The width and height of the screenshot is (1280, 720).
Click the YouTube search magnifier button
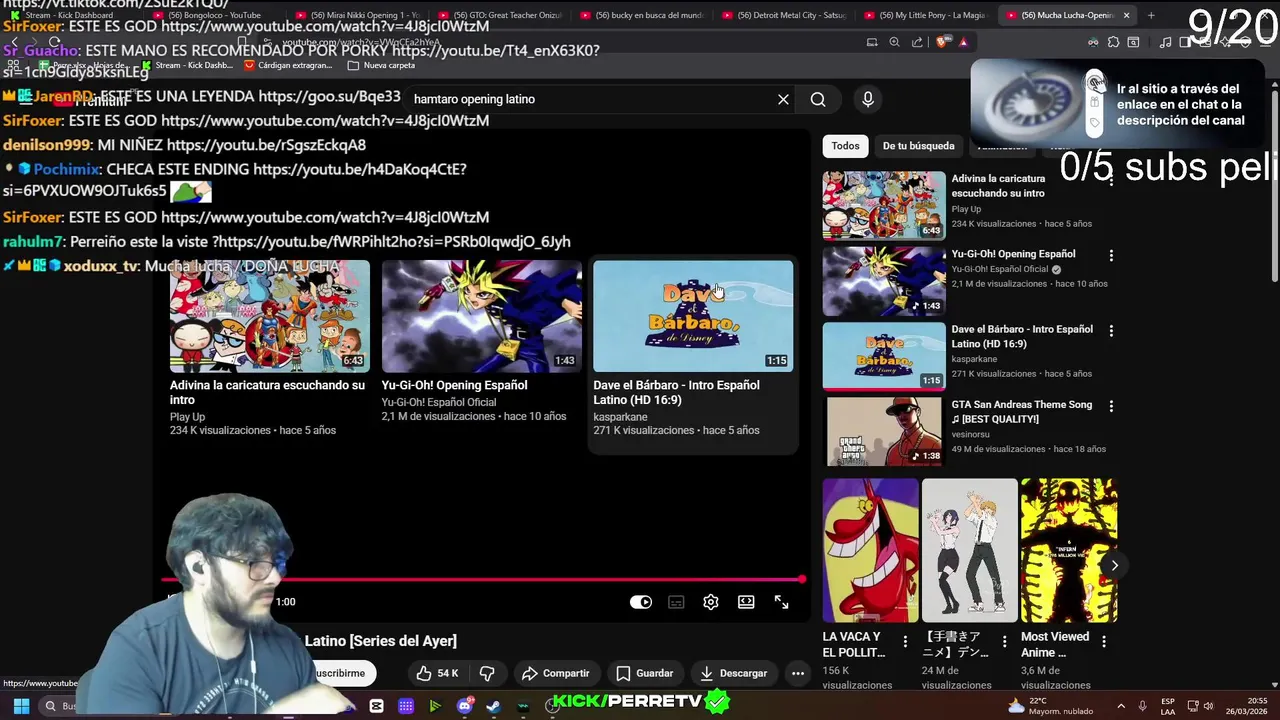(x=818, y=99)
